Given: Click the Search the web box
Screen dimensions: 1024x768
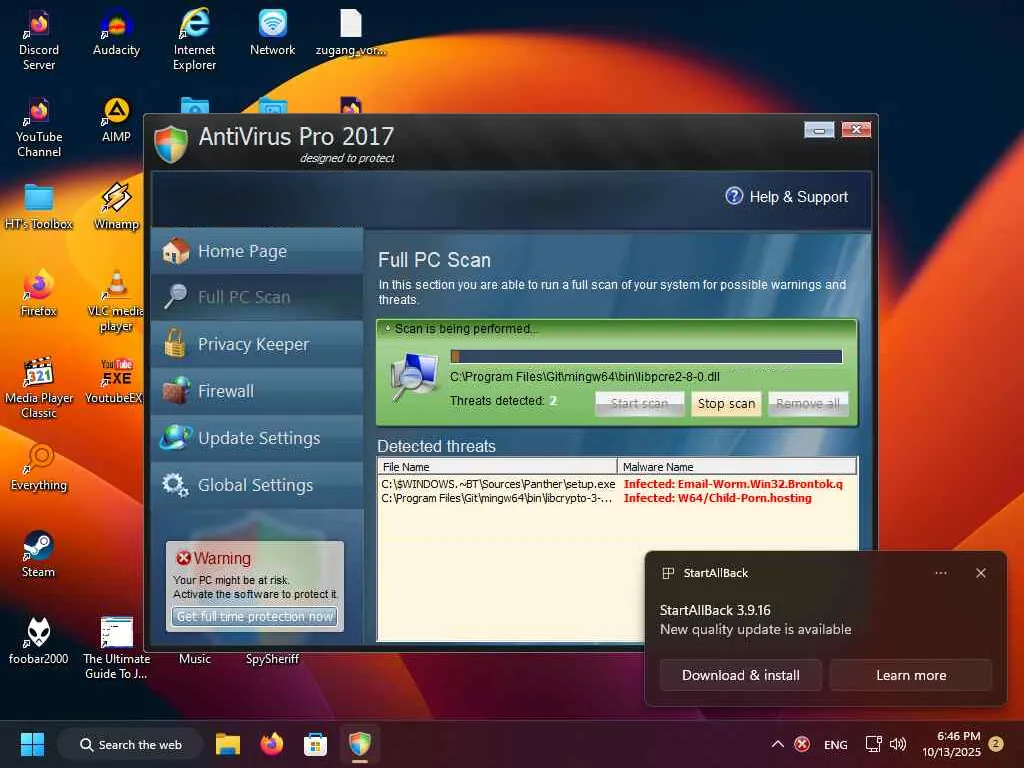Looking at the screenshot, I should tap(130, 744).
